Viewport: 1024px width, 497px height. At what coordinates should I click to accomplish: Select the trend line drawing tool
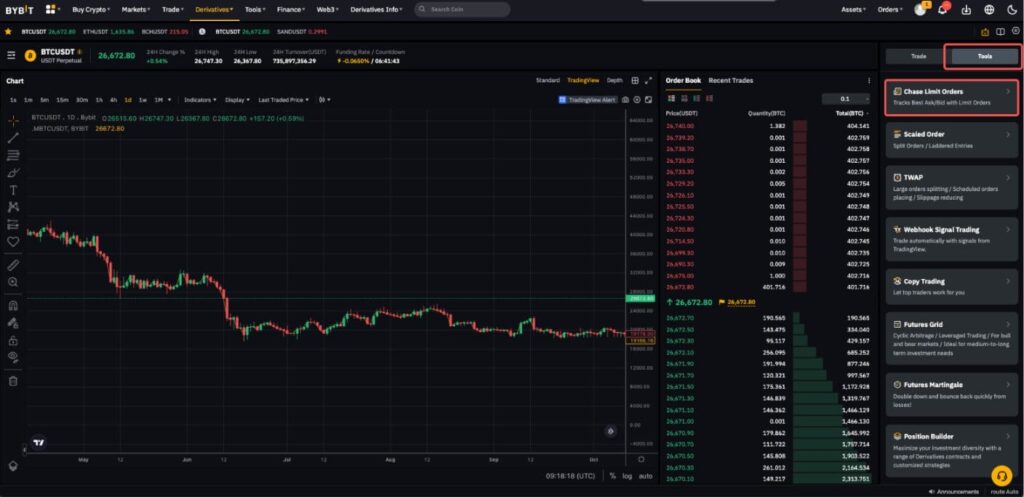point(13,138)
